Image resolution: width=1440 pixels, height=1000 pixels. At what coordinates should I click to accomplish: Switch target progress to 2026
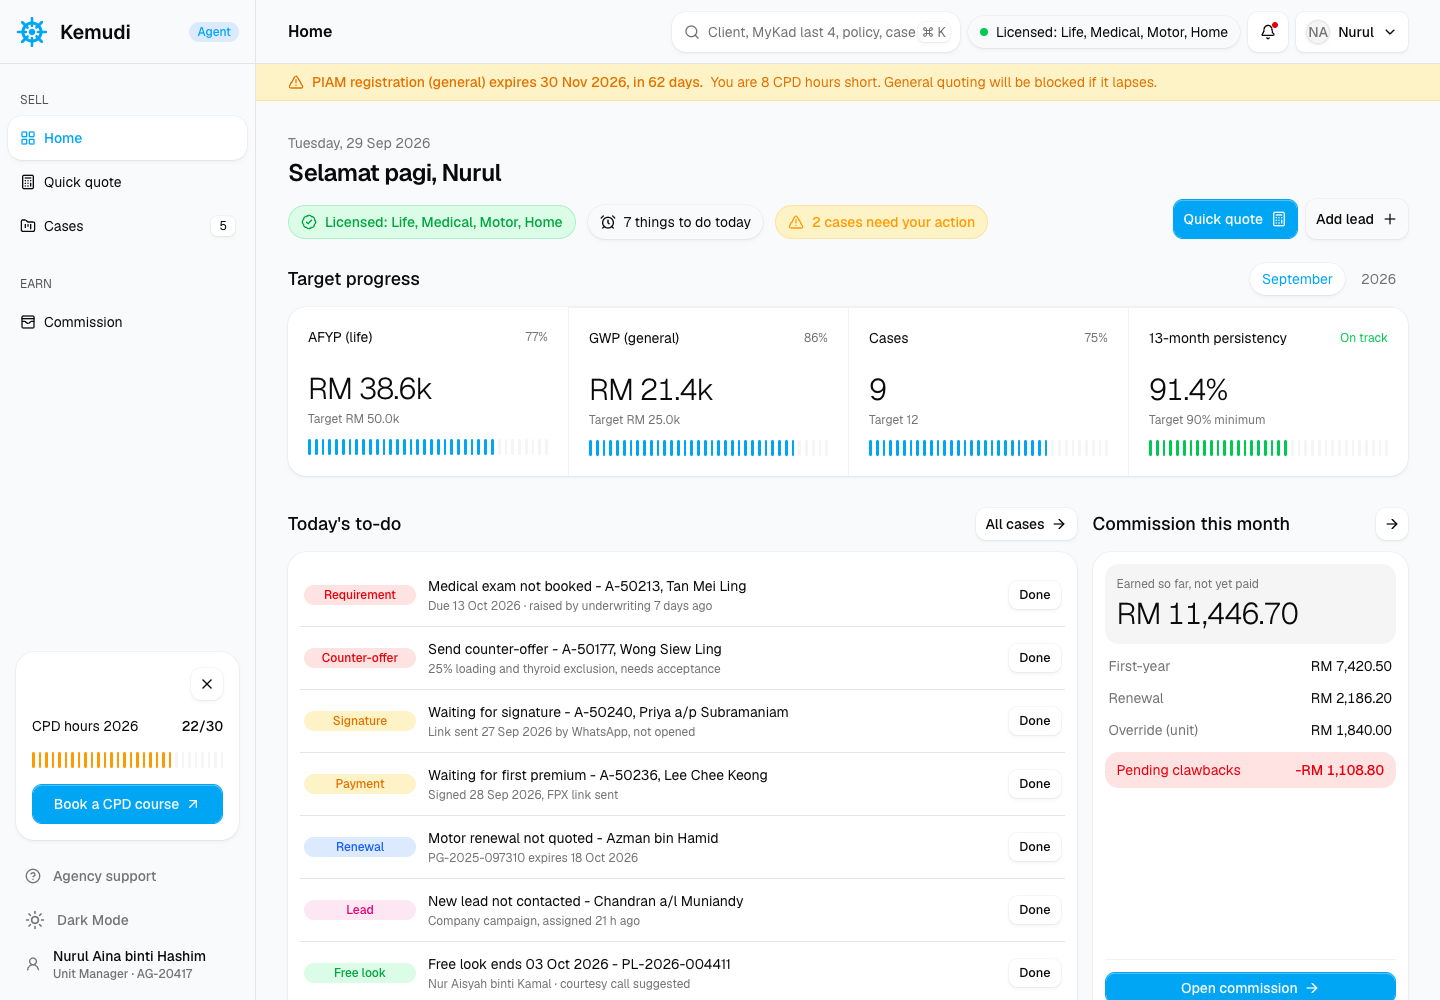click(1378, 279)
